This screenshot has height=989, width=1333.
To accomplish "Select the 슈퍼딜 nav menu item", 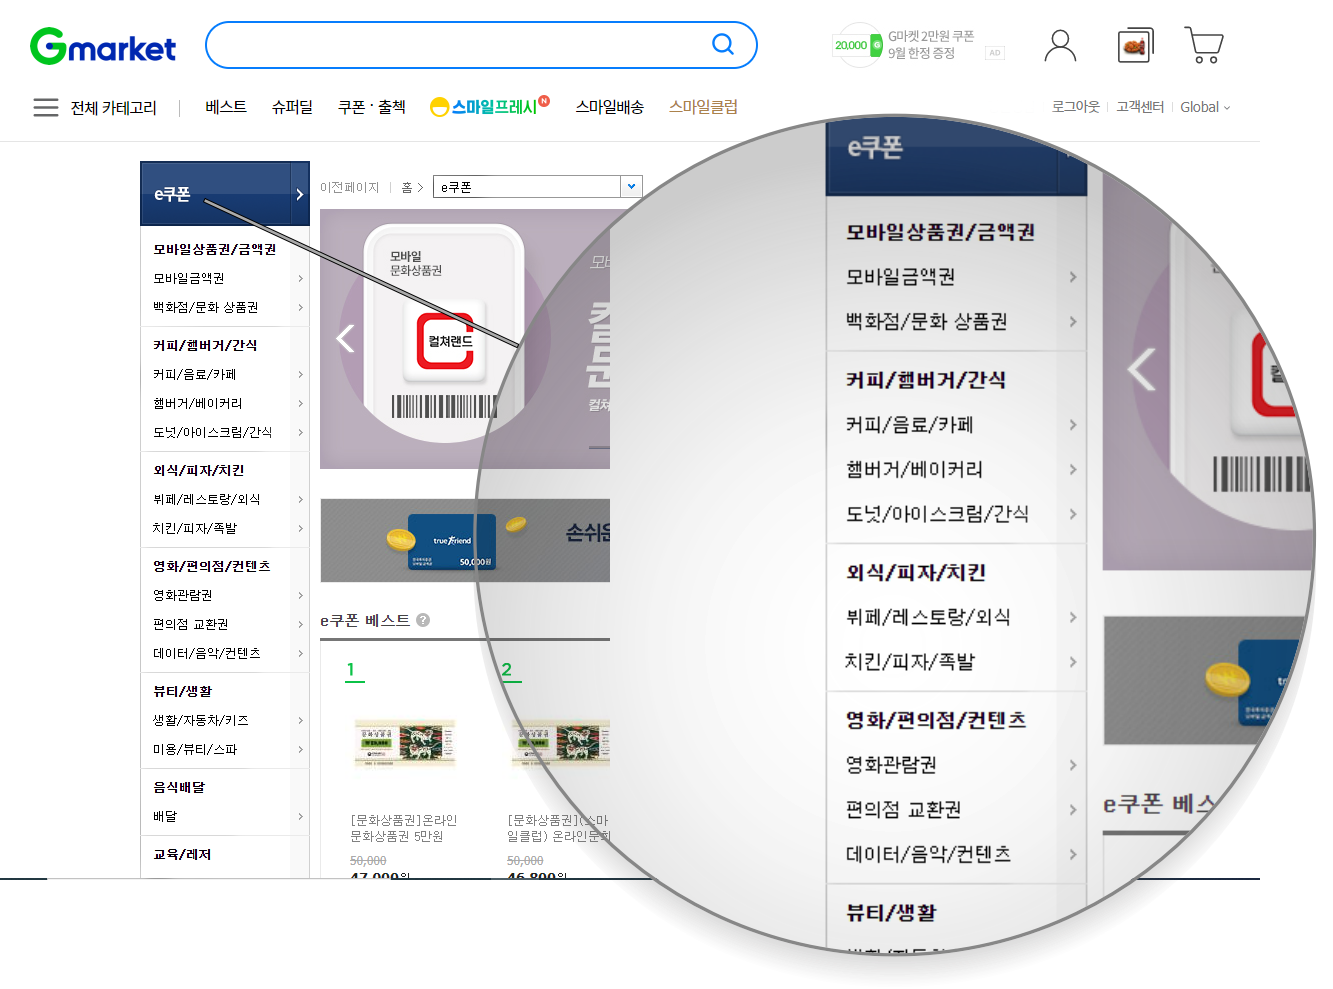I will 292,107.
